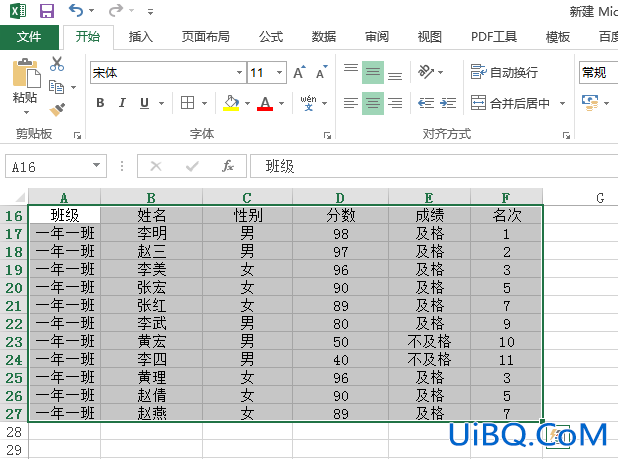Screen dimensions: 618x459
Task: Click cell with name 黄宏
Action: pyautogui.click(x=151, y=342)
